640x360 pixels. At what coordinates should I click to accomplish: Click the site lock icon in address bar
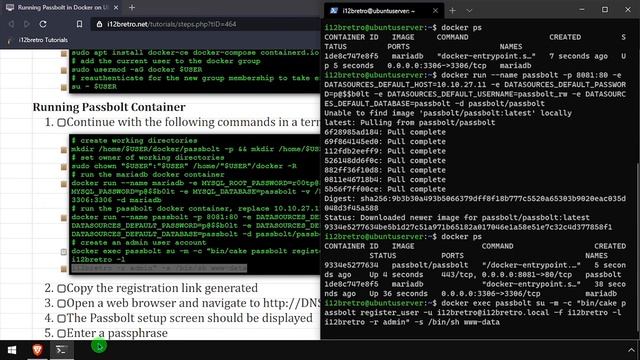pos(99,24)
